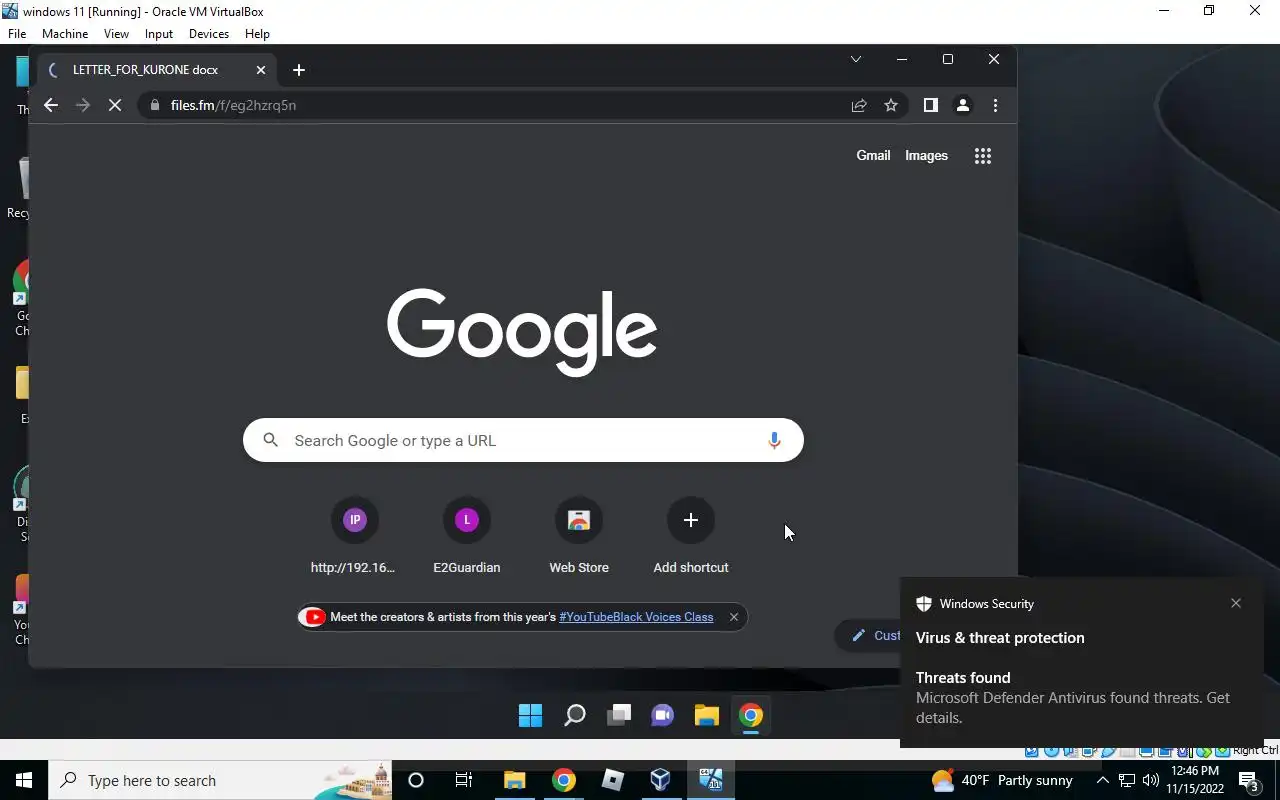Open Search on the Windows 11 taskbar
Viewport: 1280px width, 800px height.
(575, 715)
